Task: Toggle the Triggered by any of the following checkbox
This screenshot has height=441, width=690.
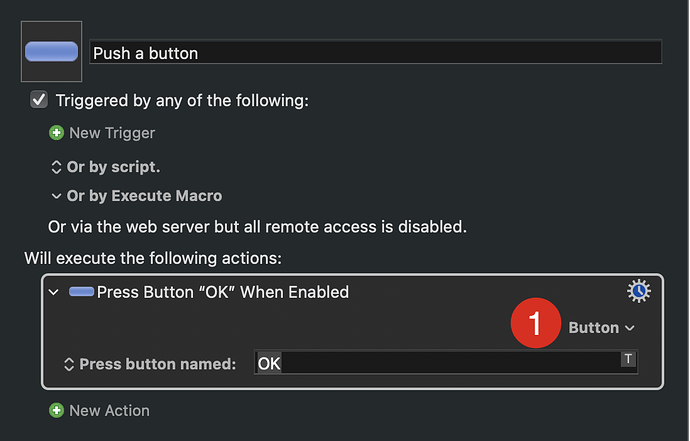Action: pyautogui.click(x=39, y=100)
